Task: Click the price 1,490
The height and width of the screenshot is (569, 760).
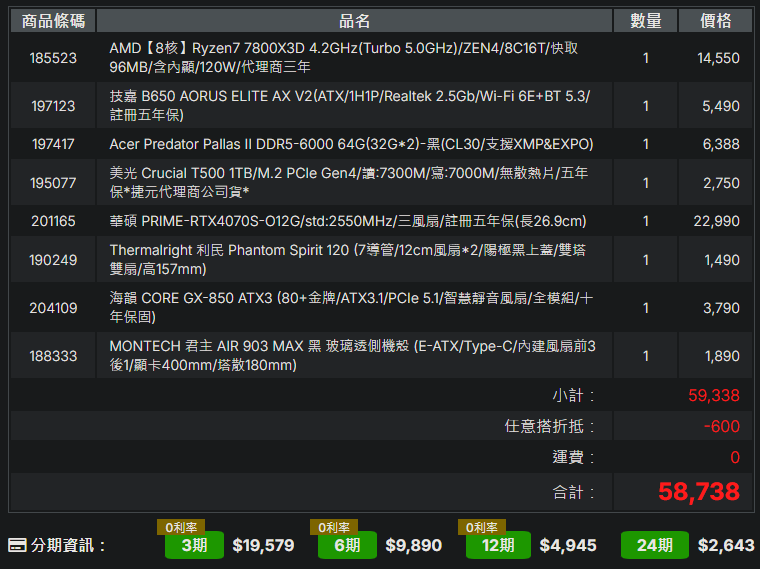Action: [x=722, y=260]
